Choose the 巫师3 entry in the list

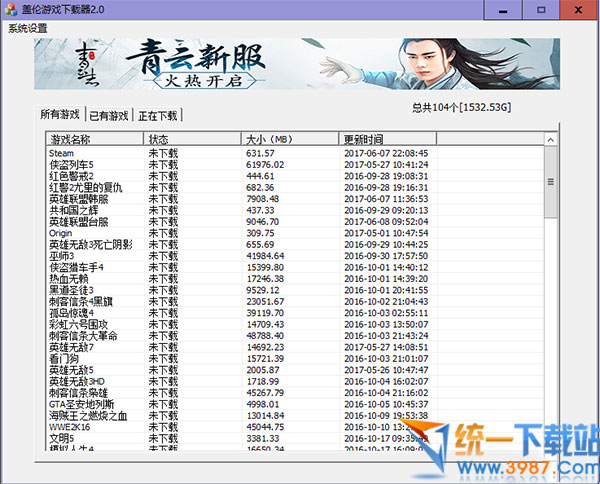click(62, 255)
